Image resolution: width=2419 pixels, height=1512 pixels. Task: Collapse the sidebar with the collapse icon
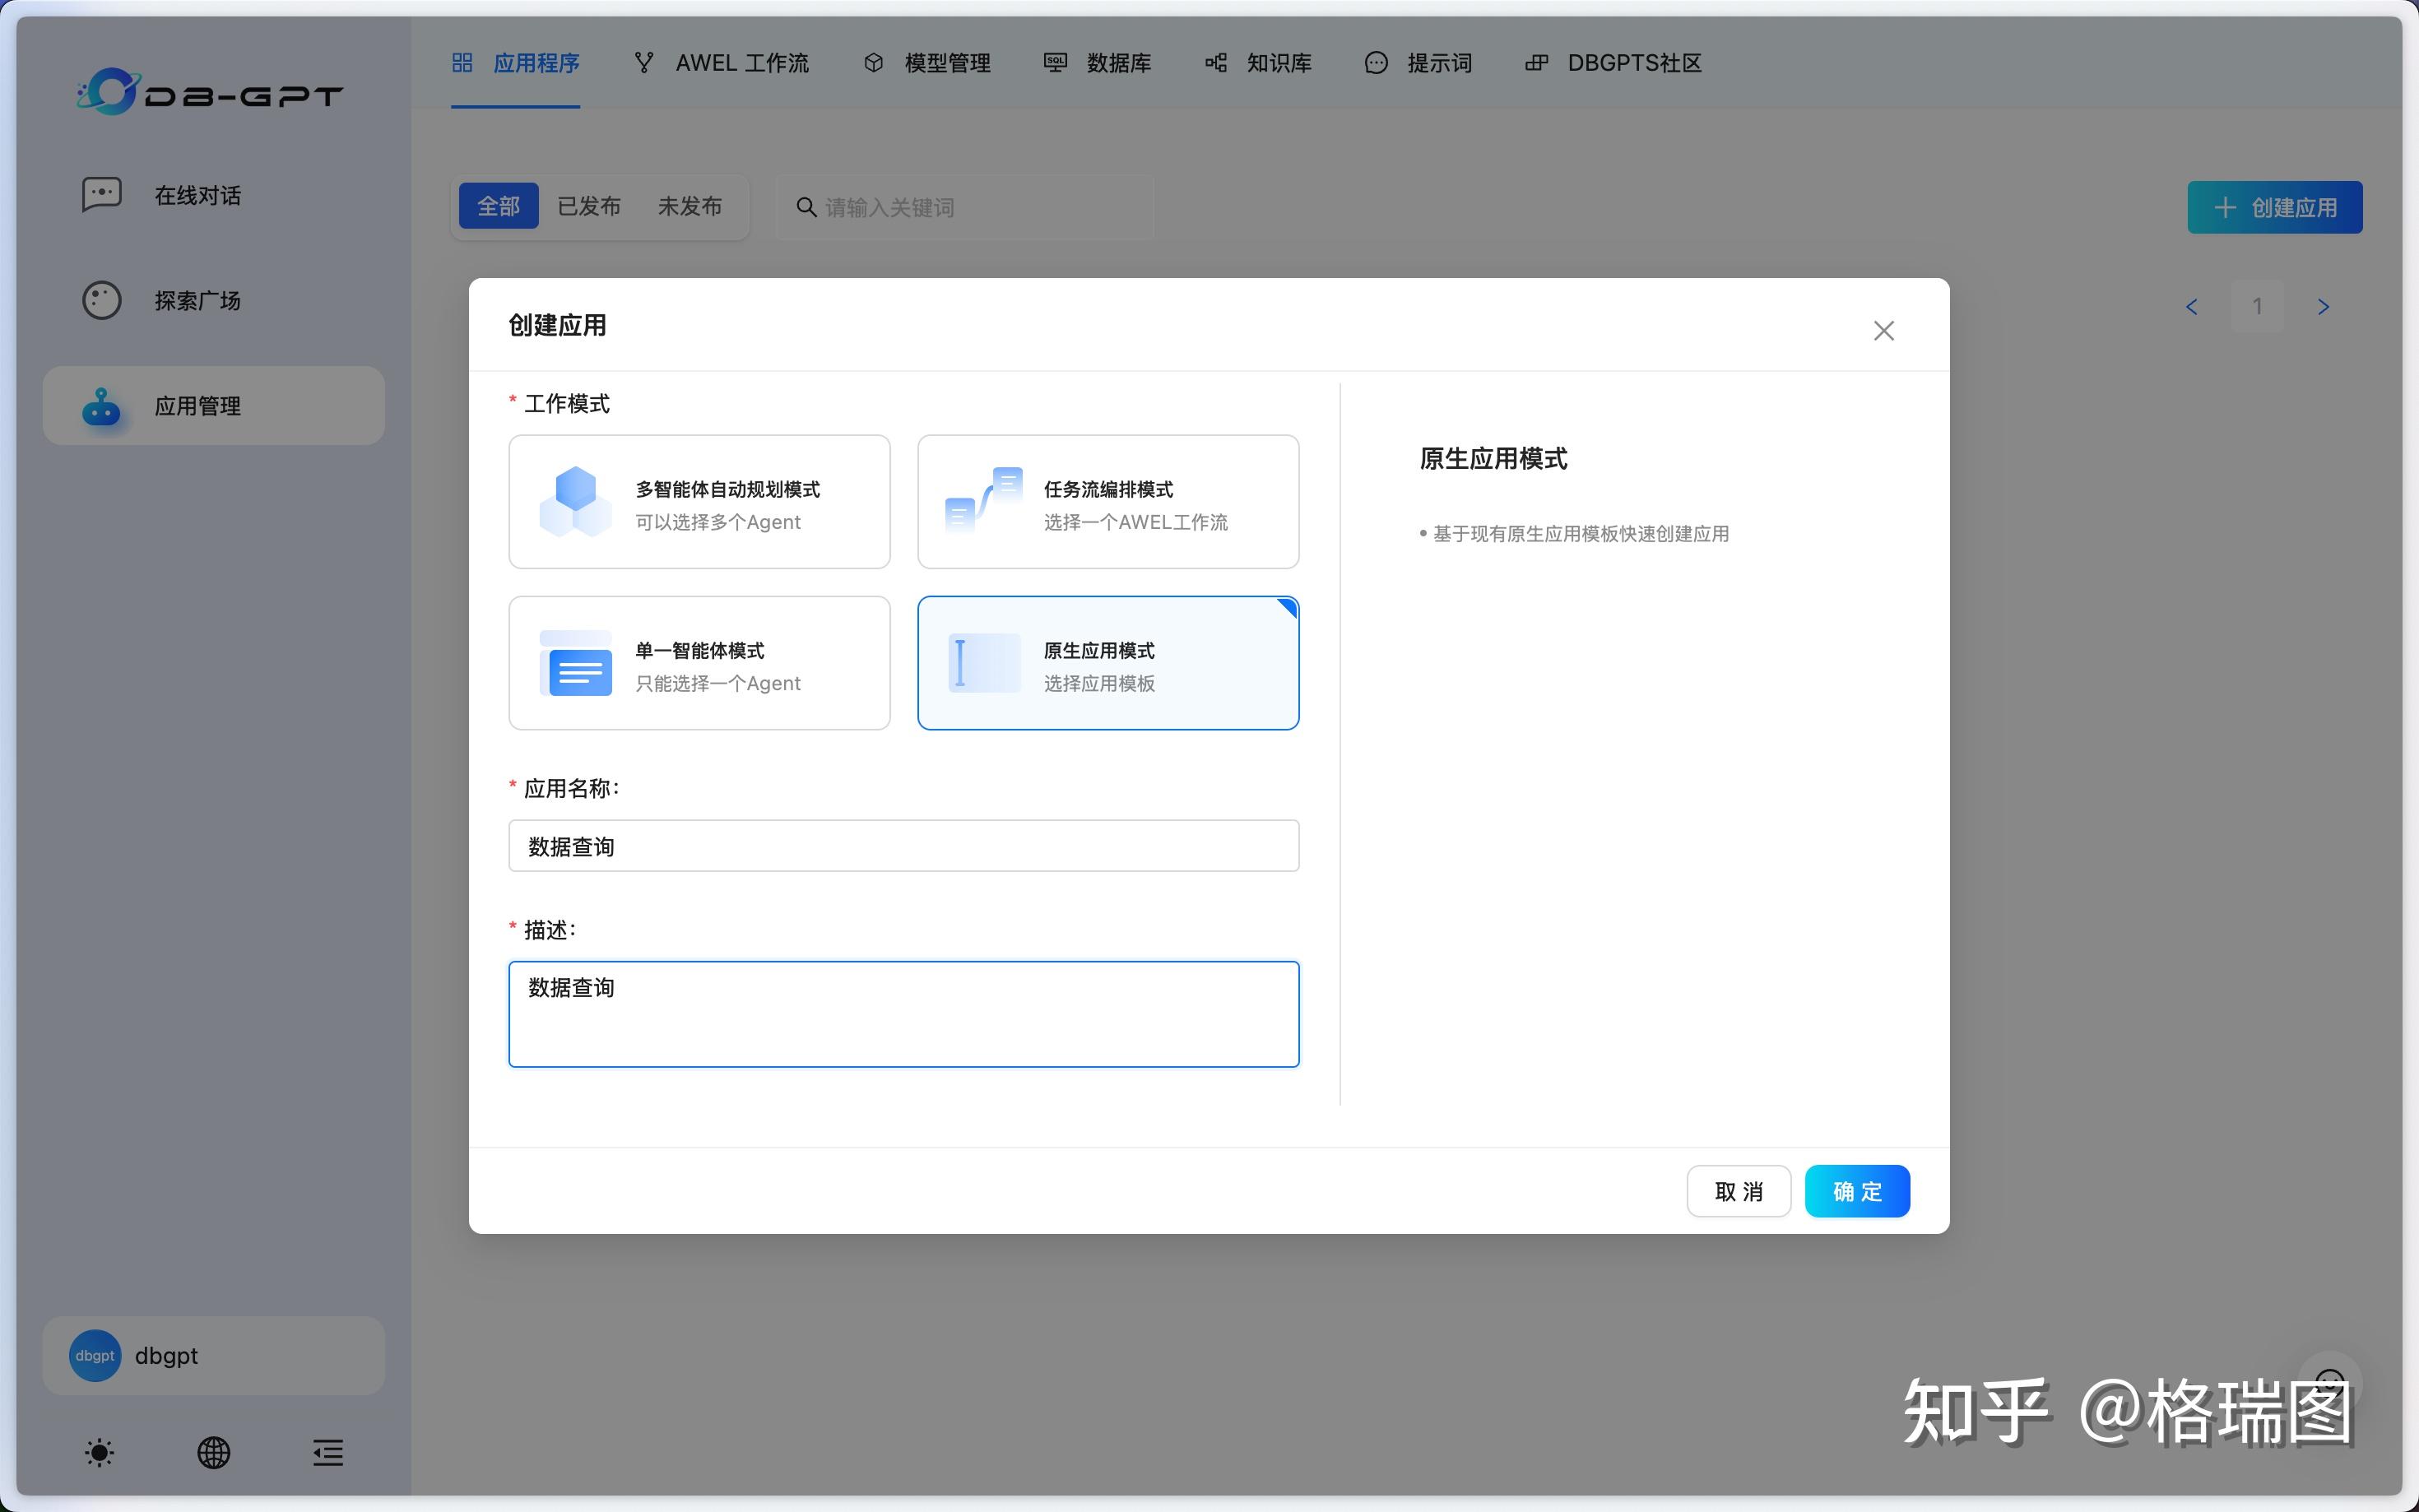327,1452
